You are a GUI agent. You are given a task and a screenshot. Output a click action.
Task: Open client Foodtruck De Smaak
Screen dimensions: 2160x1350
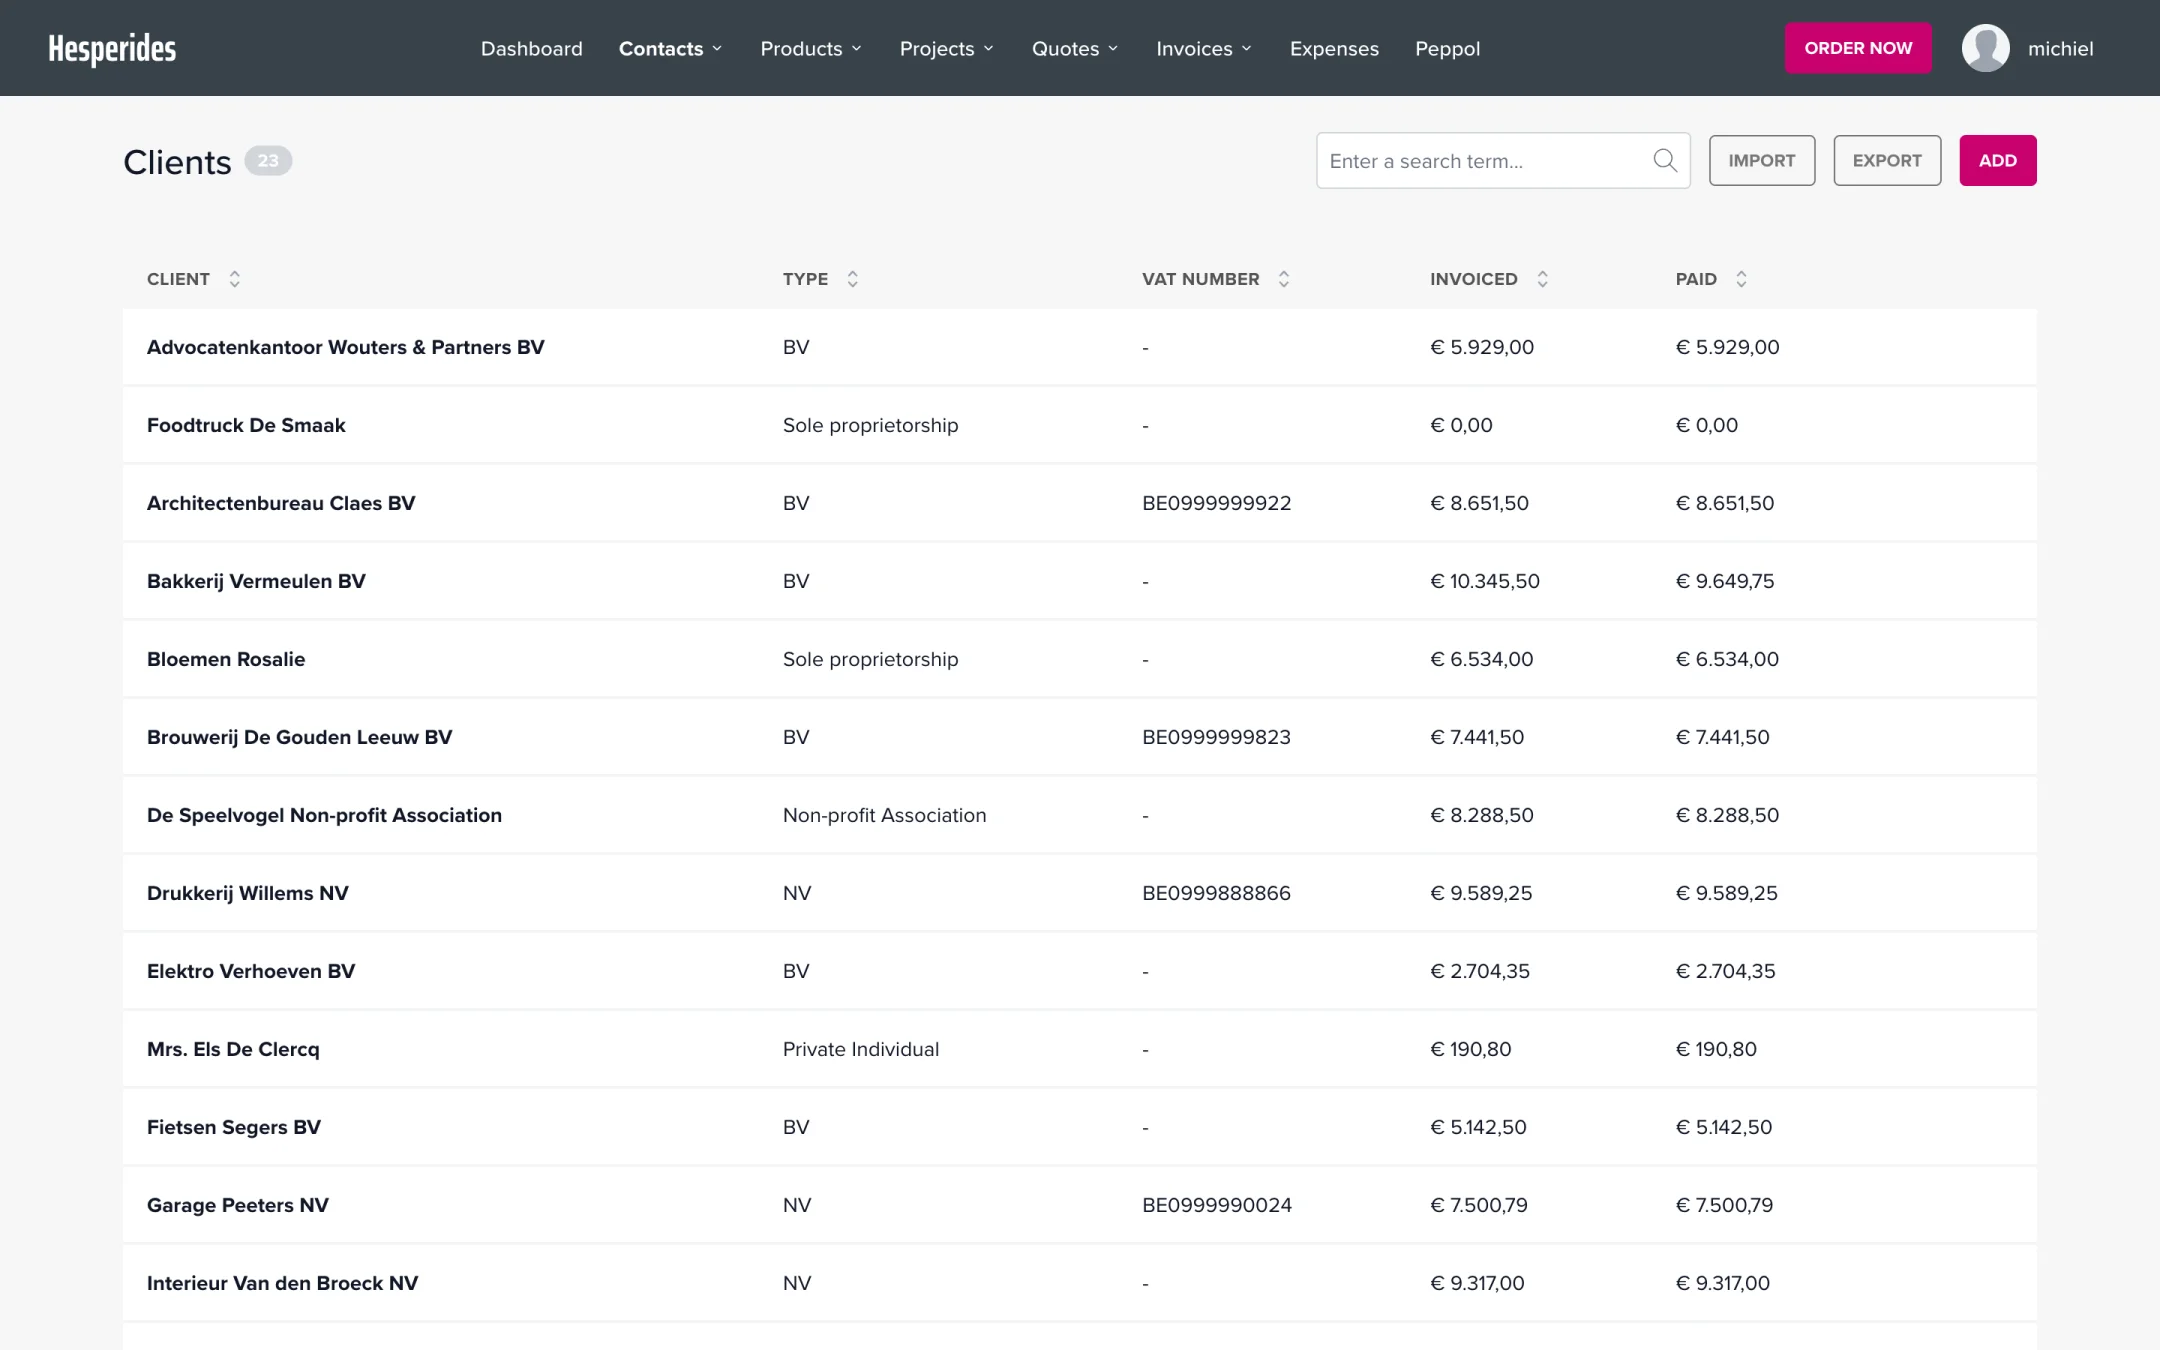point(246,425)
